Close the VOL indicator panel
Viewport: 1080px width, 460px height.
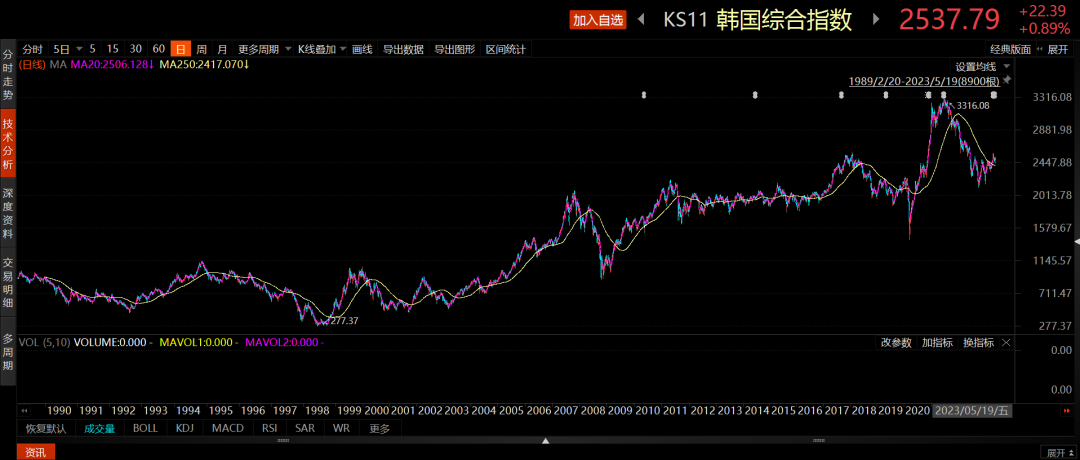pos(1006,342)
